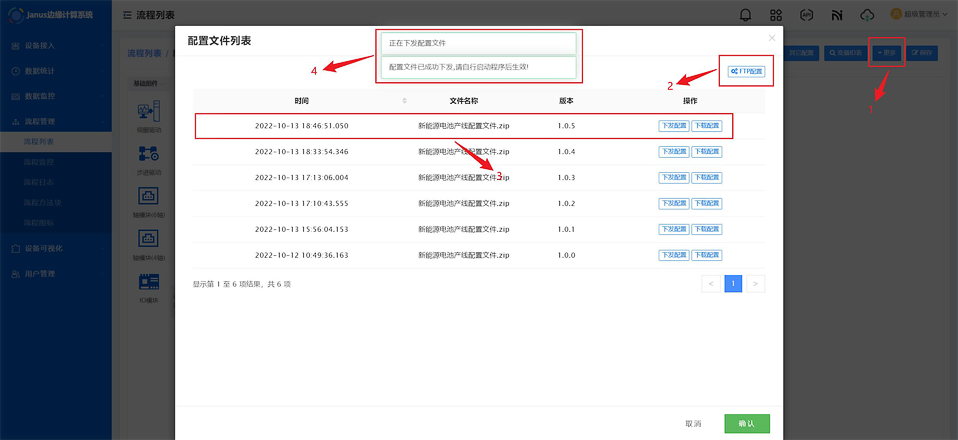Image resolution: width=958 pixels, height=440 pixels.
Task: Click 取消 in the dialog footer
Action: [693, 423]
